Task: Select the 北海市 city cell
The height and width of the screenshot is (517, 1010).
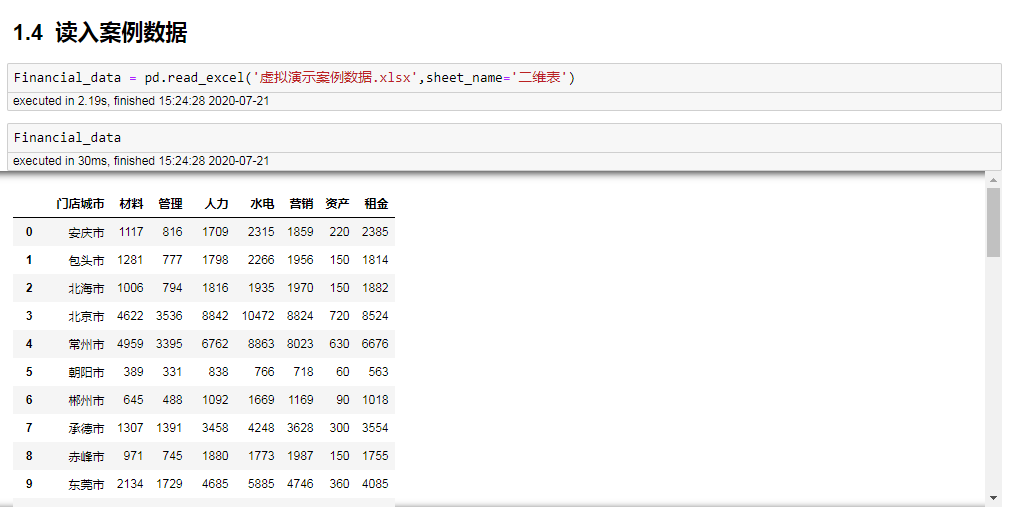Action: pos(86,288)
